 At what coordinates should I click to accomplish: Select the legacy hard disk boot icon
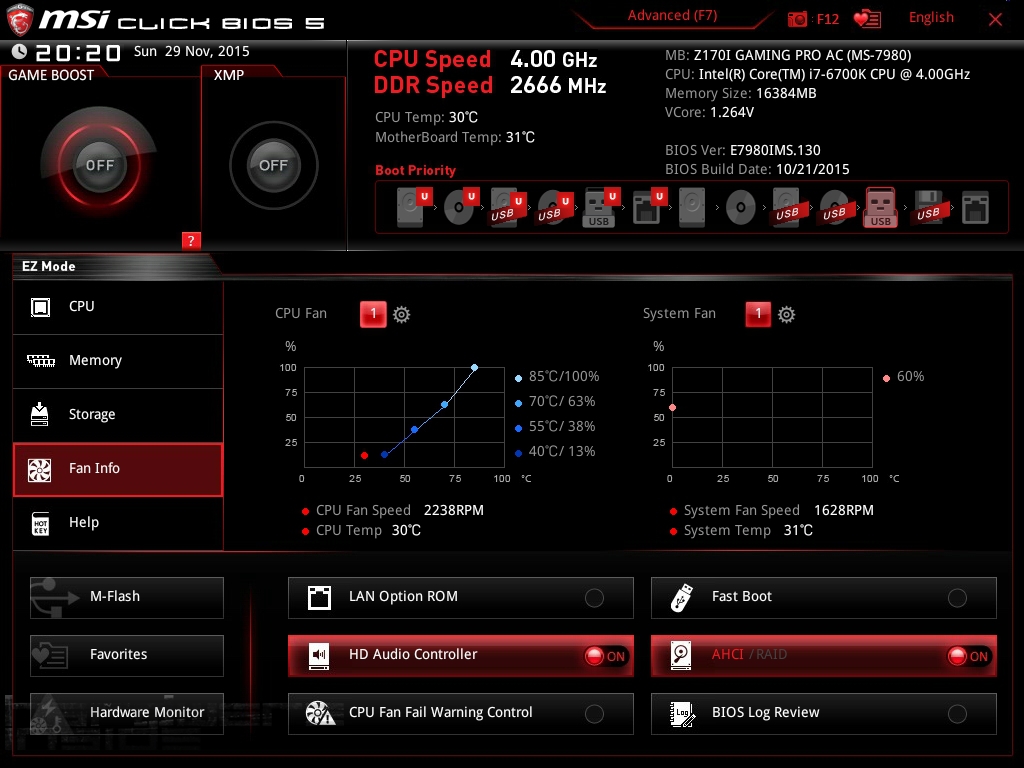click(x=692, y=208)
